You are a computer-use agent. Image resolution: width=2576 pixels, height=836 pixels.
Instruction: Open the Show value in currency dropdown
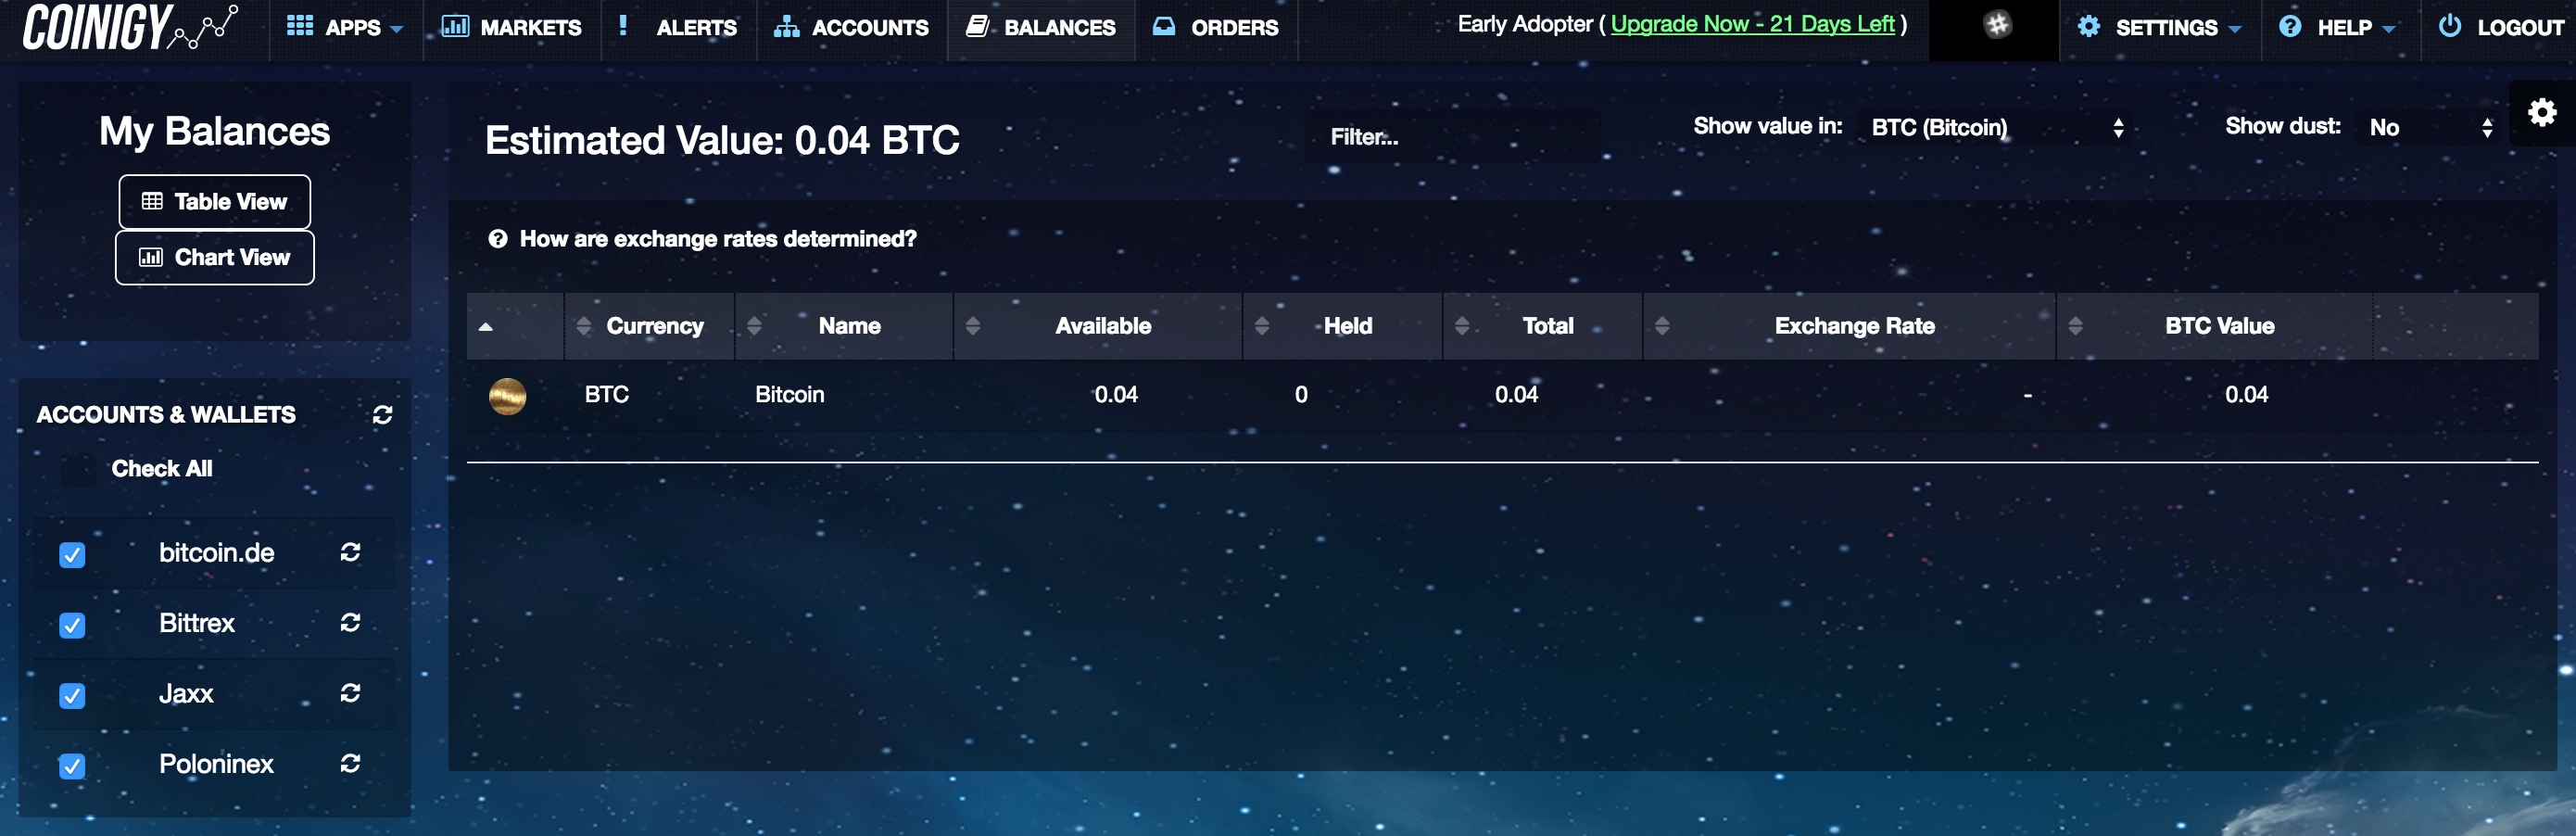pyautogui.click(x=1996, y=128)
